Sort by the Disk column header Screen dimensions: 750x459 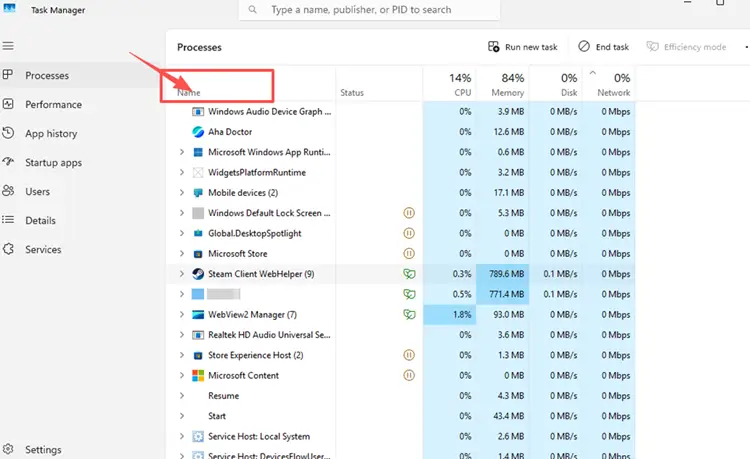(x=556, y=84)
